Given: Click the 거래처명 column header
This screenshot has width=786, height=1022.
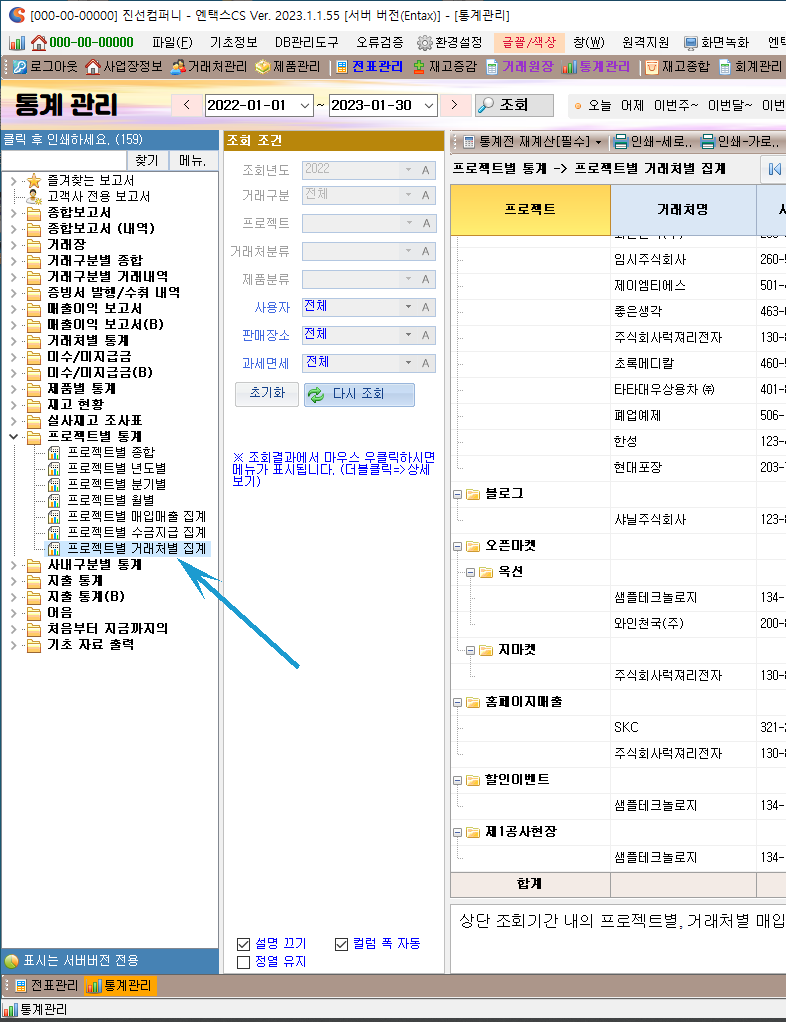Looking at the screenshot, I should (x=683, y=210).
